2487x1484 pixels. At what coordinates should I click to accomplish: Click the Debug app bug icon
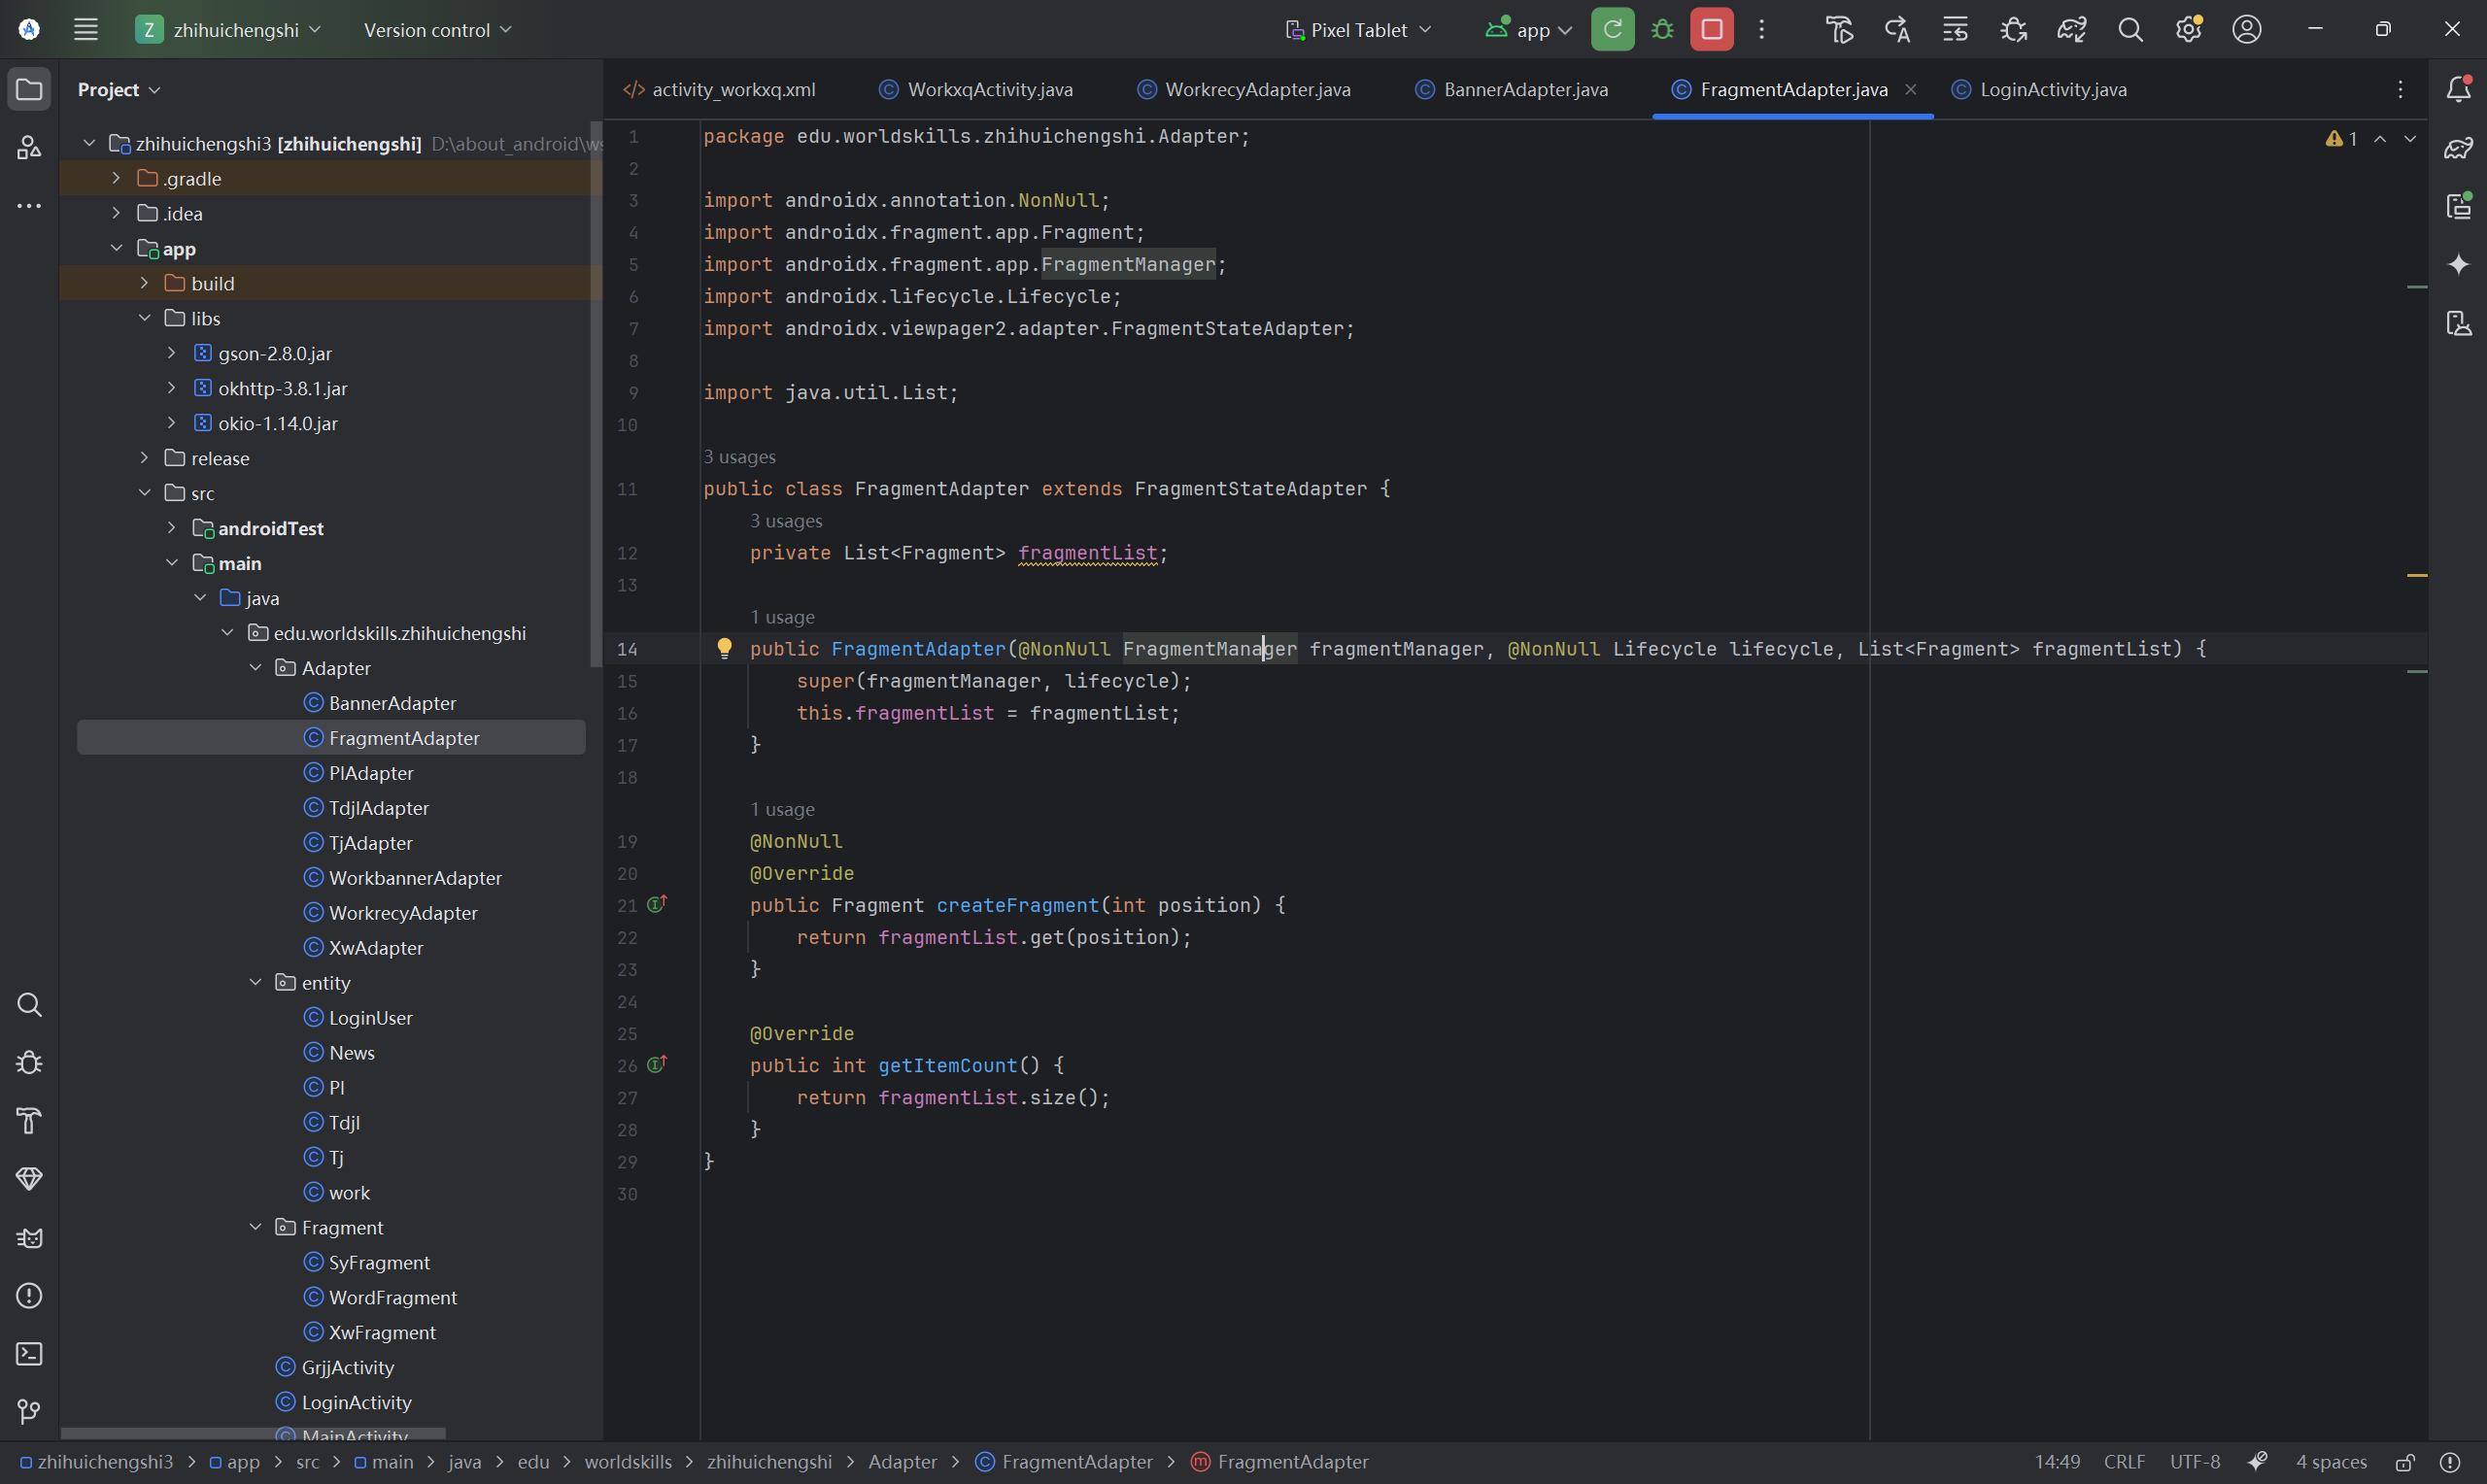click(1662, 30)
